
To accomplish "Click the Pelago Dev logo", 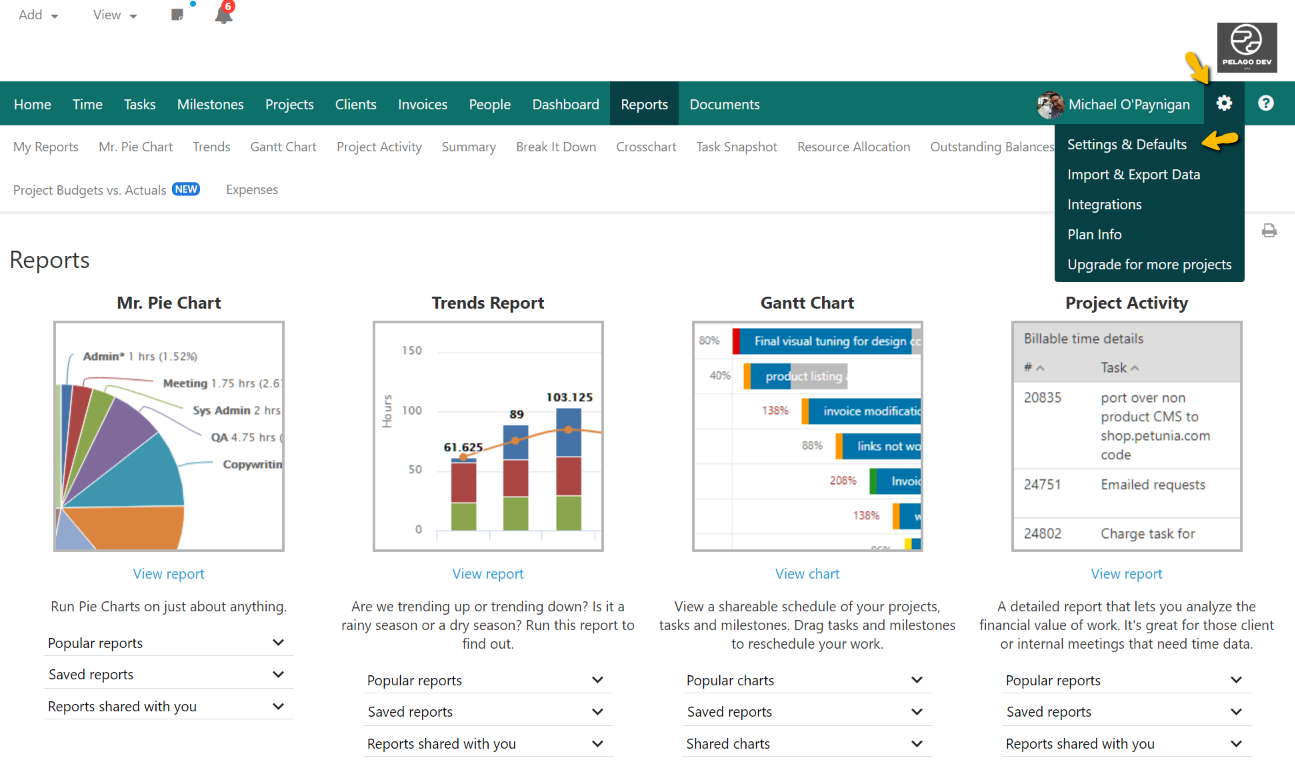I will click(x=1246, y=48).
